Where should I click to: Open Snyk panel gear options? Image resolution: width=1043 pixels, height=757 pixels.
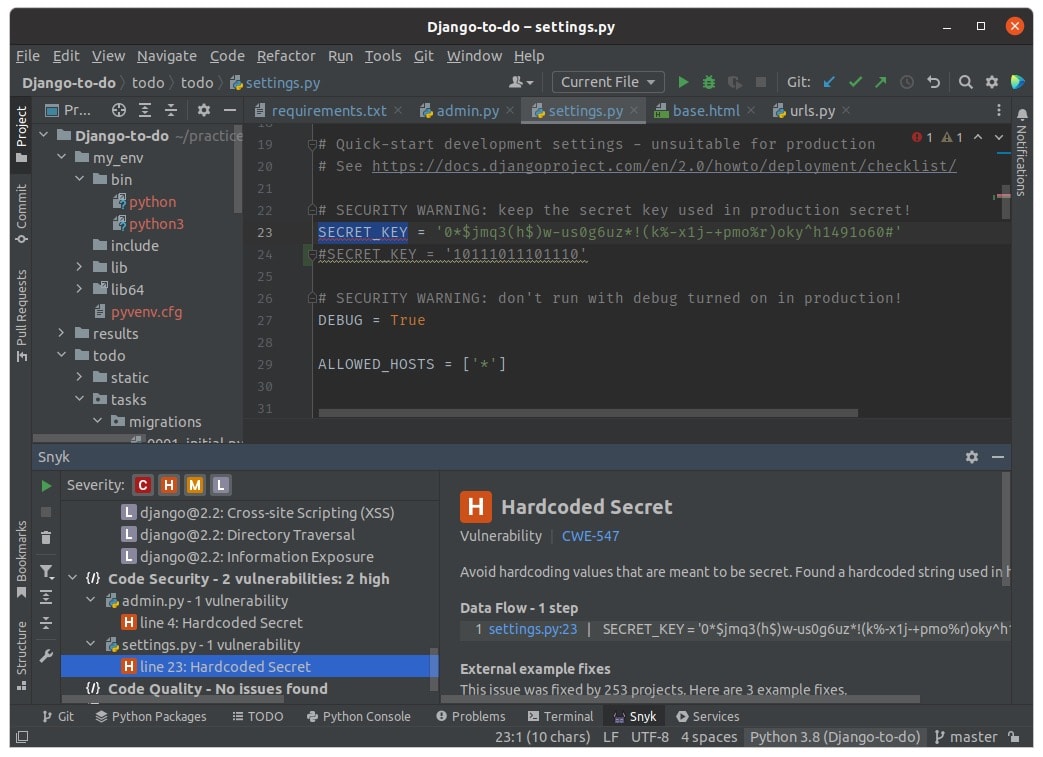pos(972,457)
